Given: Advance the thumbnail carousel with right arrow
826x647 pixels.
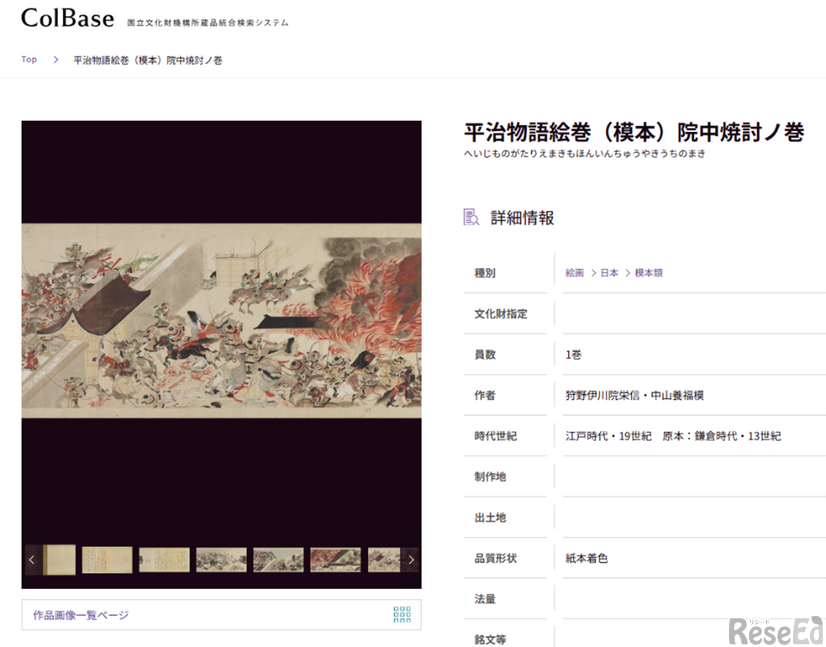Looking at the screenshot, I should [411, 559].
